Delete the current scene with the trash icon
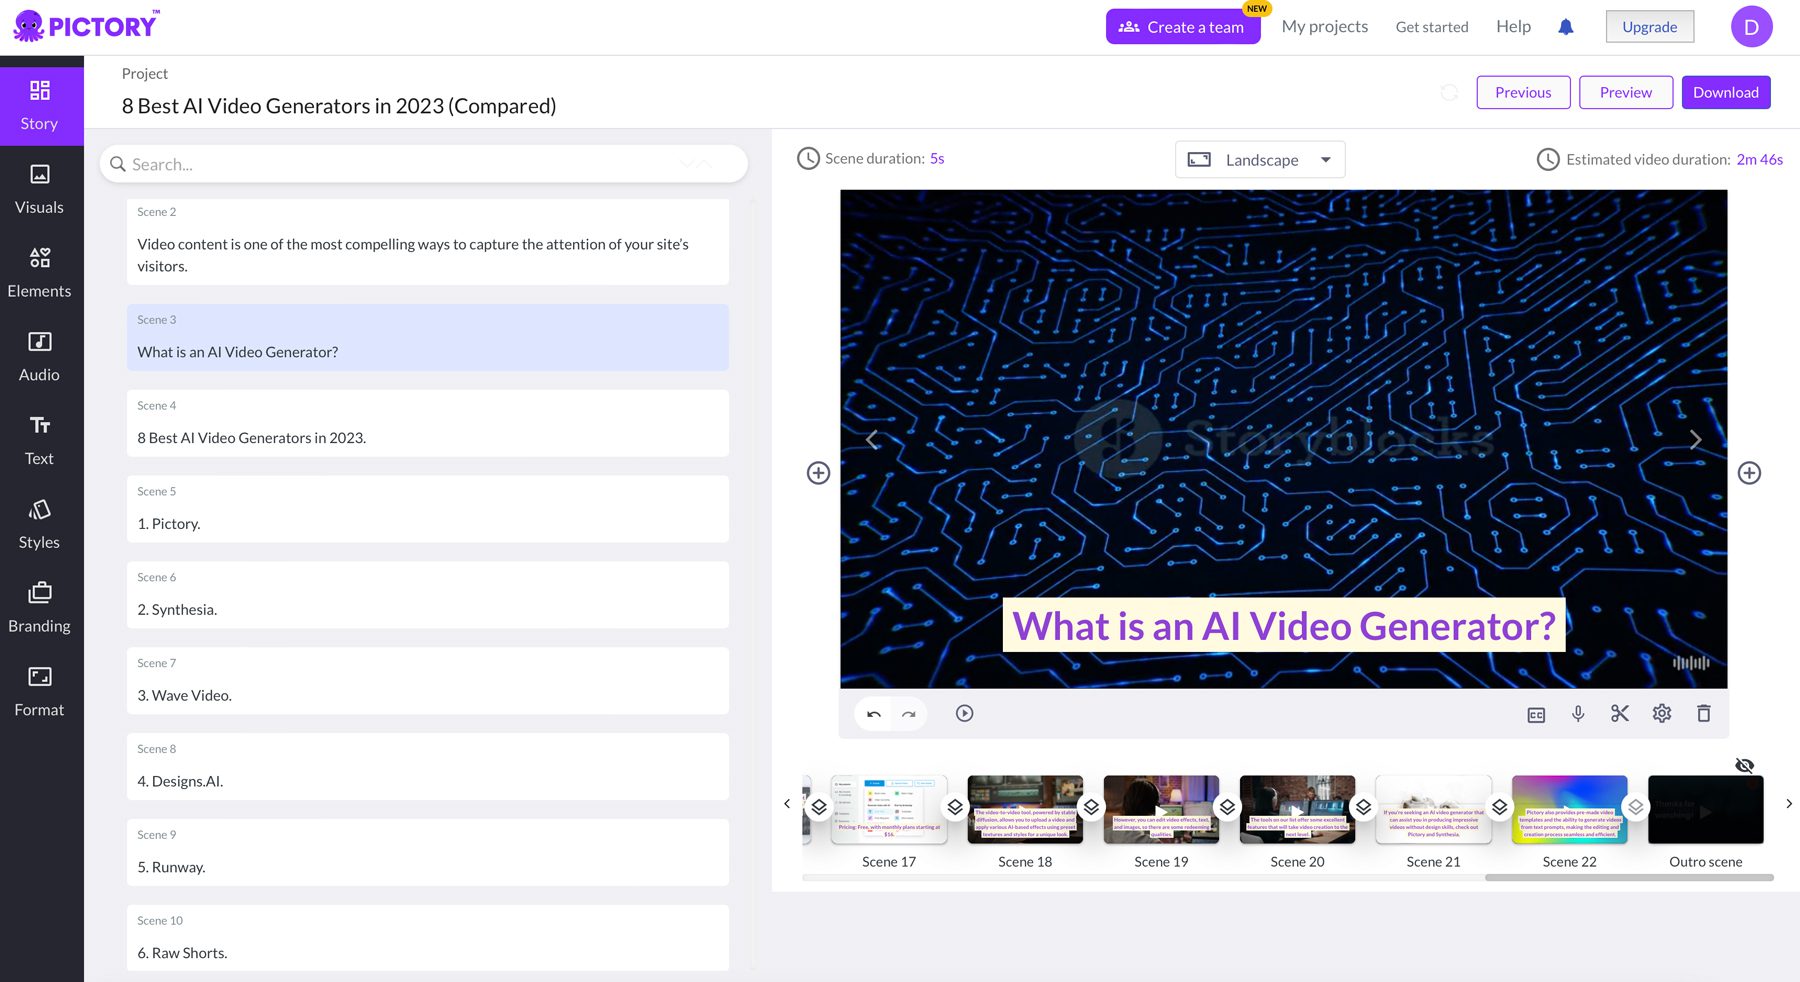Image resolution: width=1800 pixels, height=982 pixels. click(1704, 713)
